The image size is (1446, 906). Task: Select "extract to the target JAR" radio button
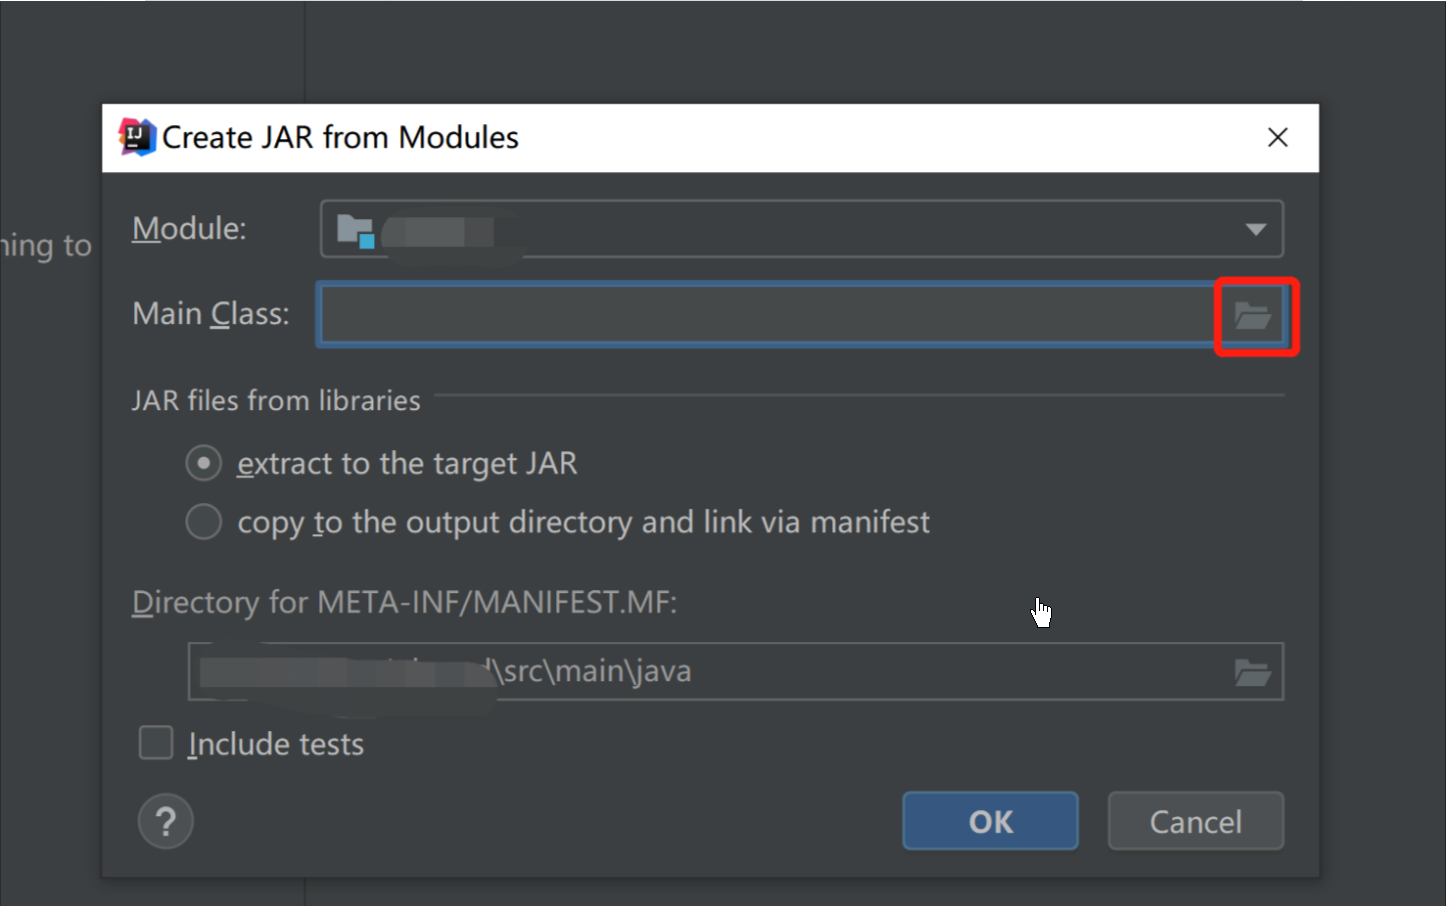coord(204,463)
